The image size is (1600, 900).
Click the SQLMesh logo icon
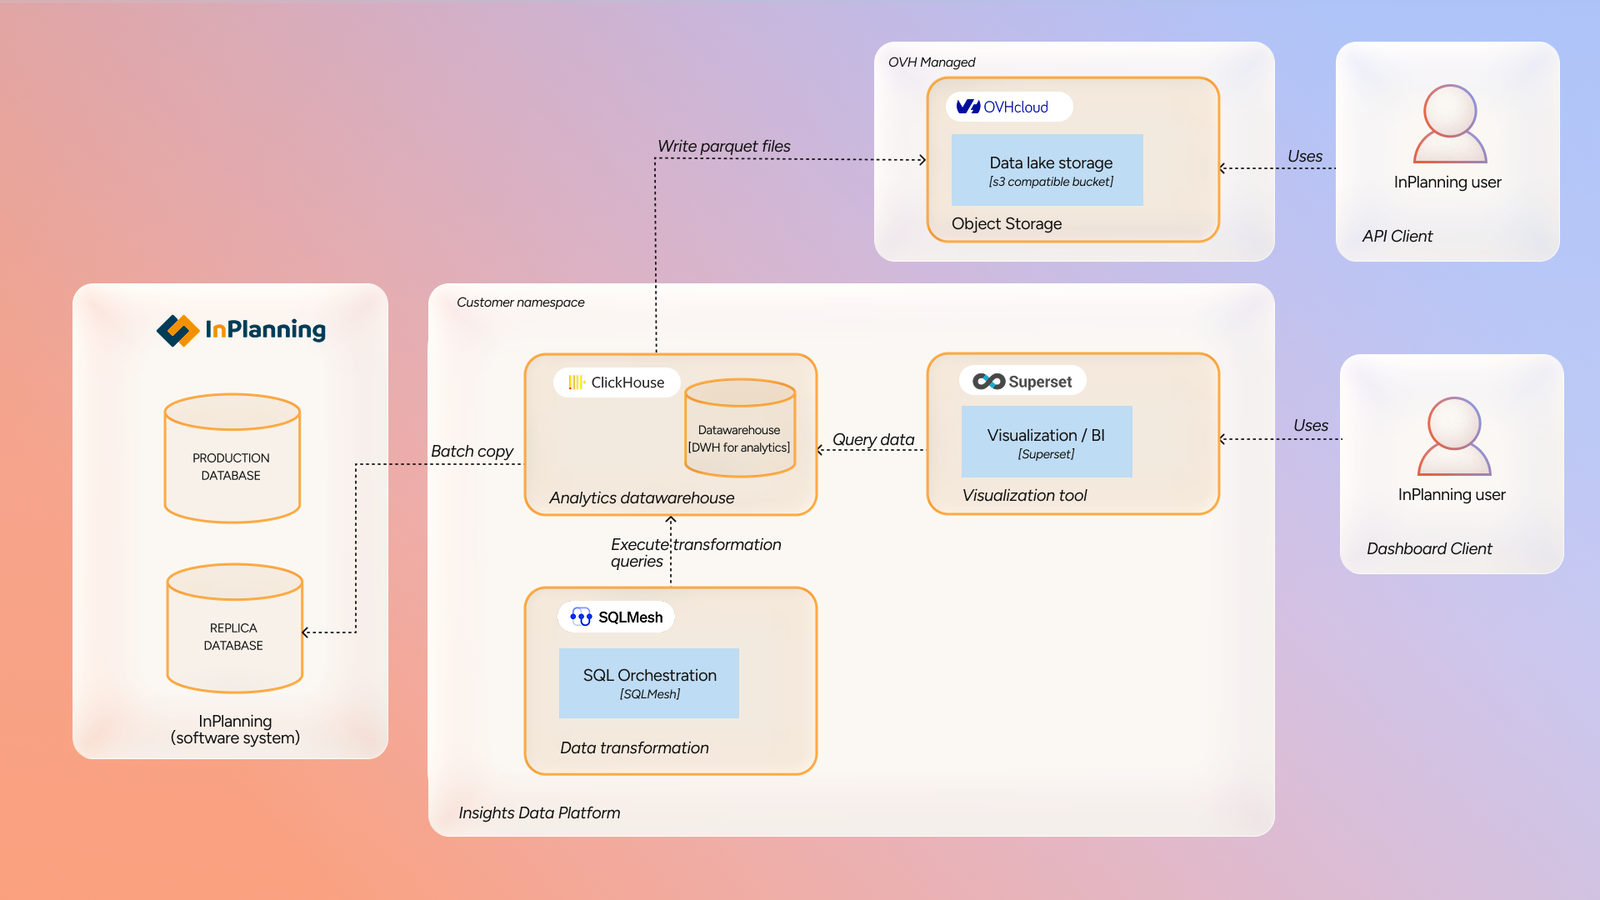click(581, 617)
